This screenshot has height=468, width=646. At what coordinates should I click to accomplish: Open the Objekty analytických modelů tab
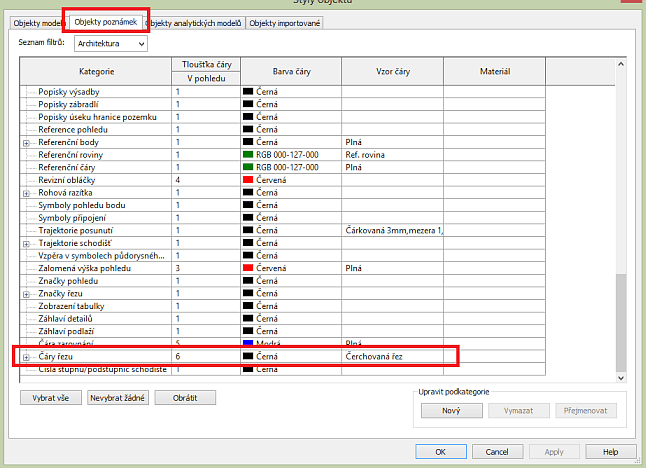point(195,23)
